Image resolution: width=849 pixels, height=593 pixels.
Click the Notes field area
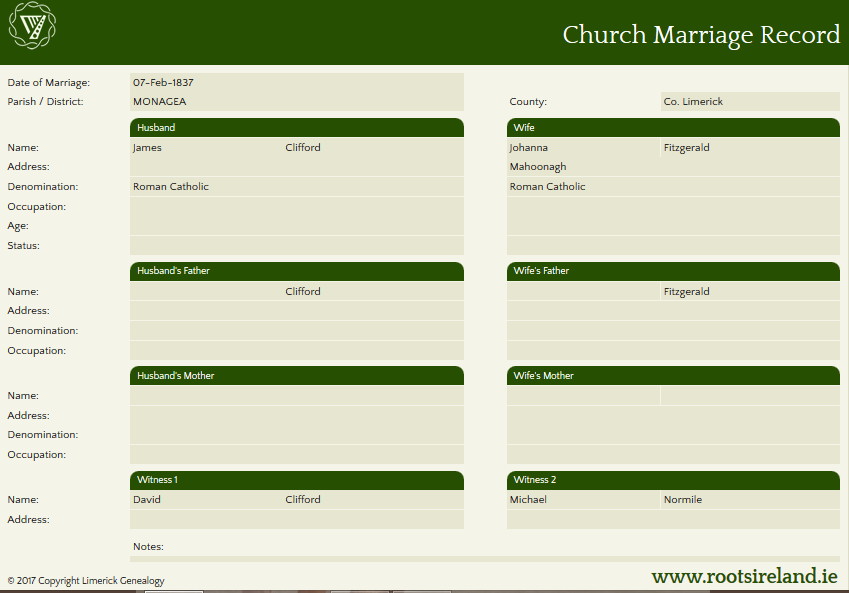pos(484,558)
